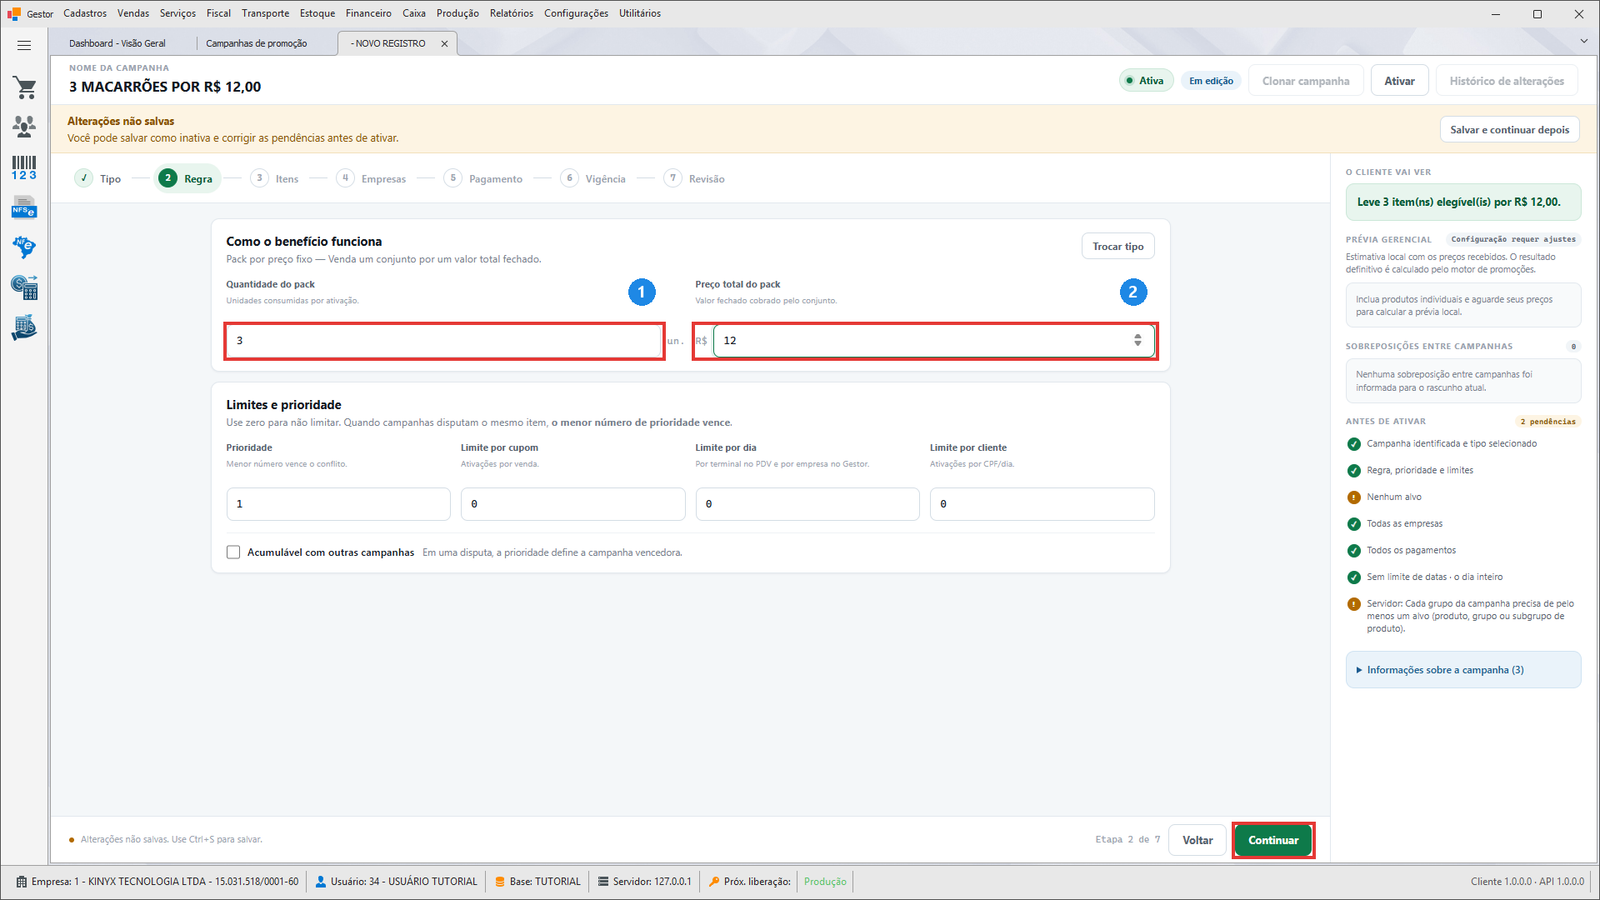Image resolution: width=1600 pixels, height=900 pixels.
Task: Open the NF-e Brazil map invoice icon
Action: 24,247
